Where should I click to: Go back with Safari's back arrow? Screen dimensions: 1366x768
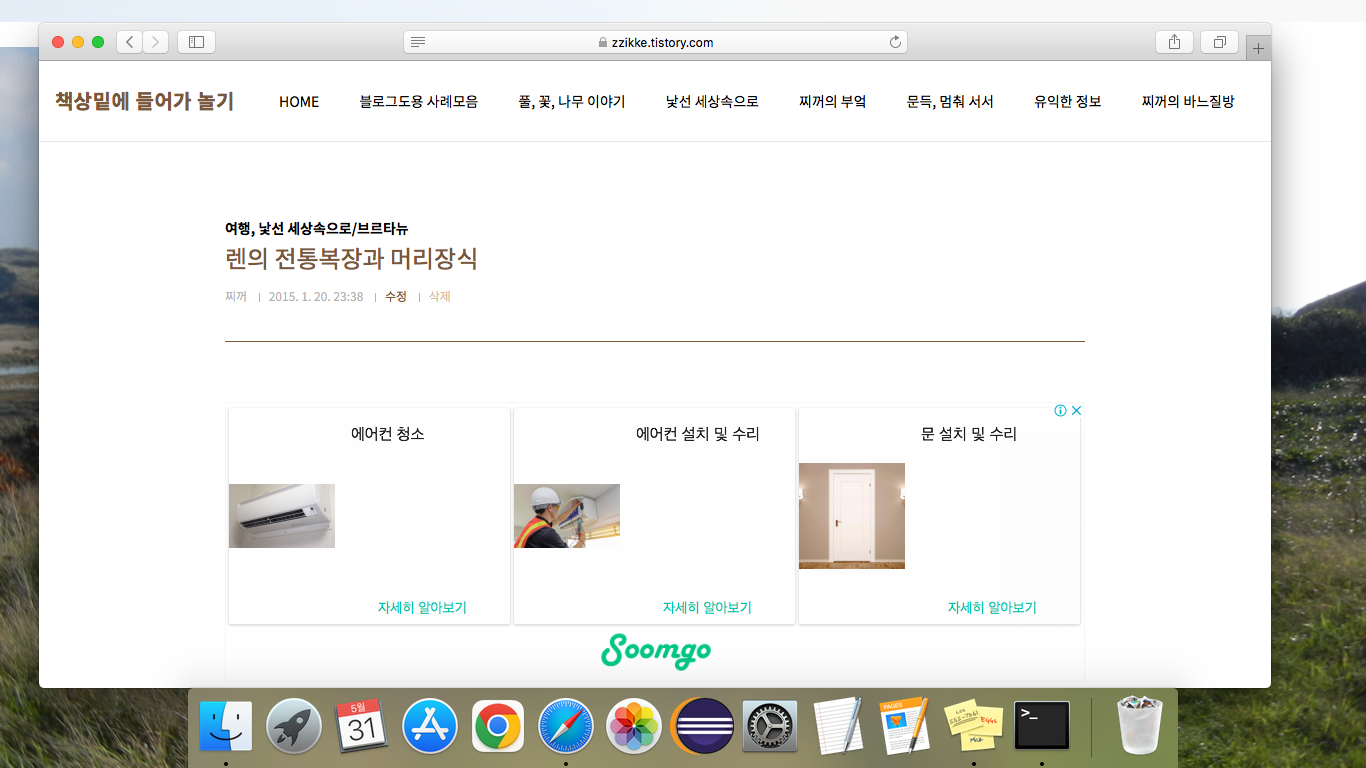click(x=130, y=42)
